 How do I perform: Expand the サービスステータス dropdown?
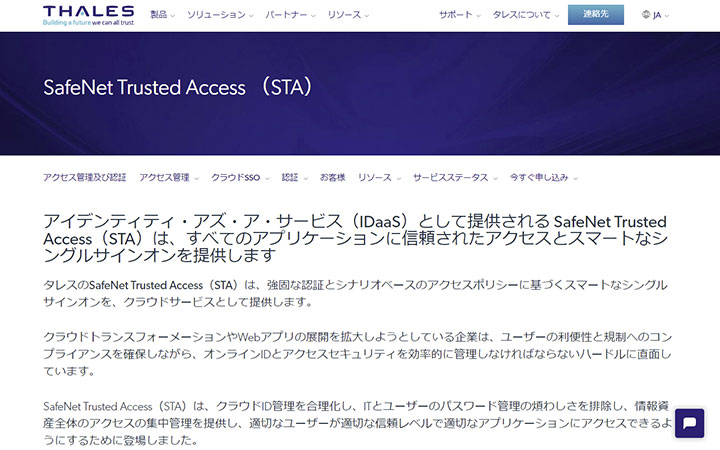tap(455, 177)
